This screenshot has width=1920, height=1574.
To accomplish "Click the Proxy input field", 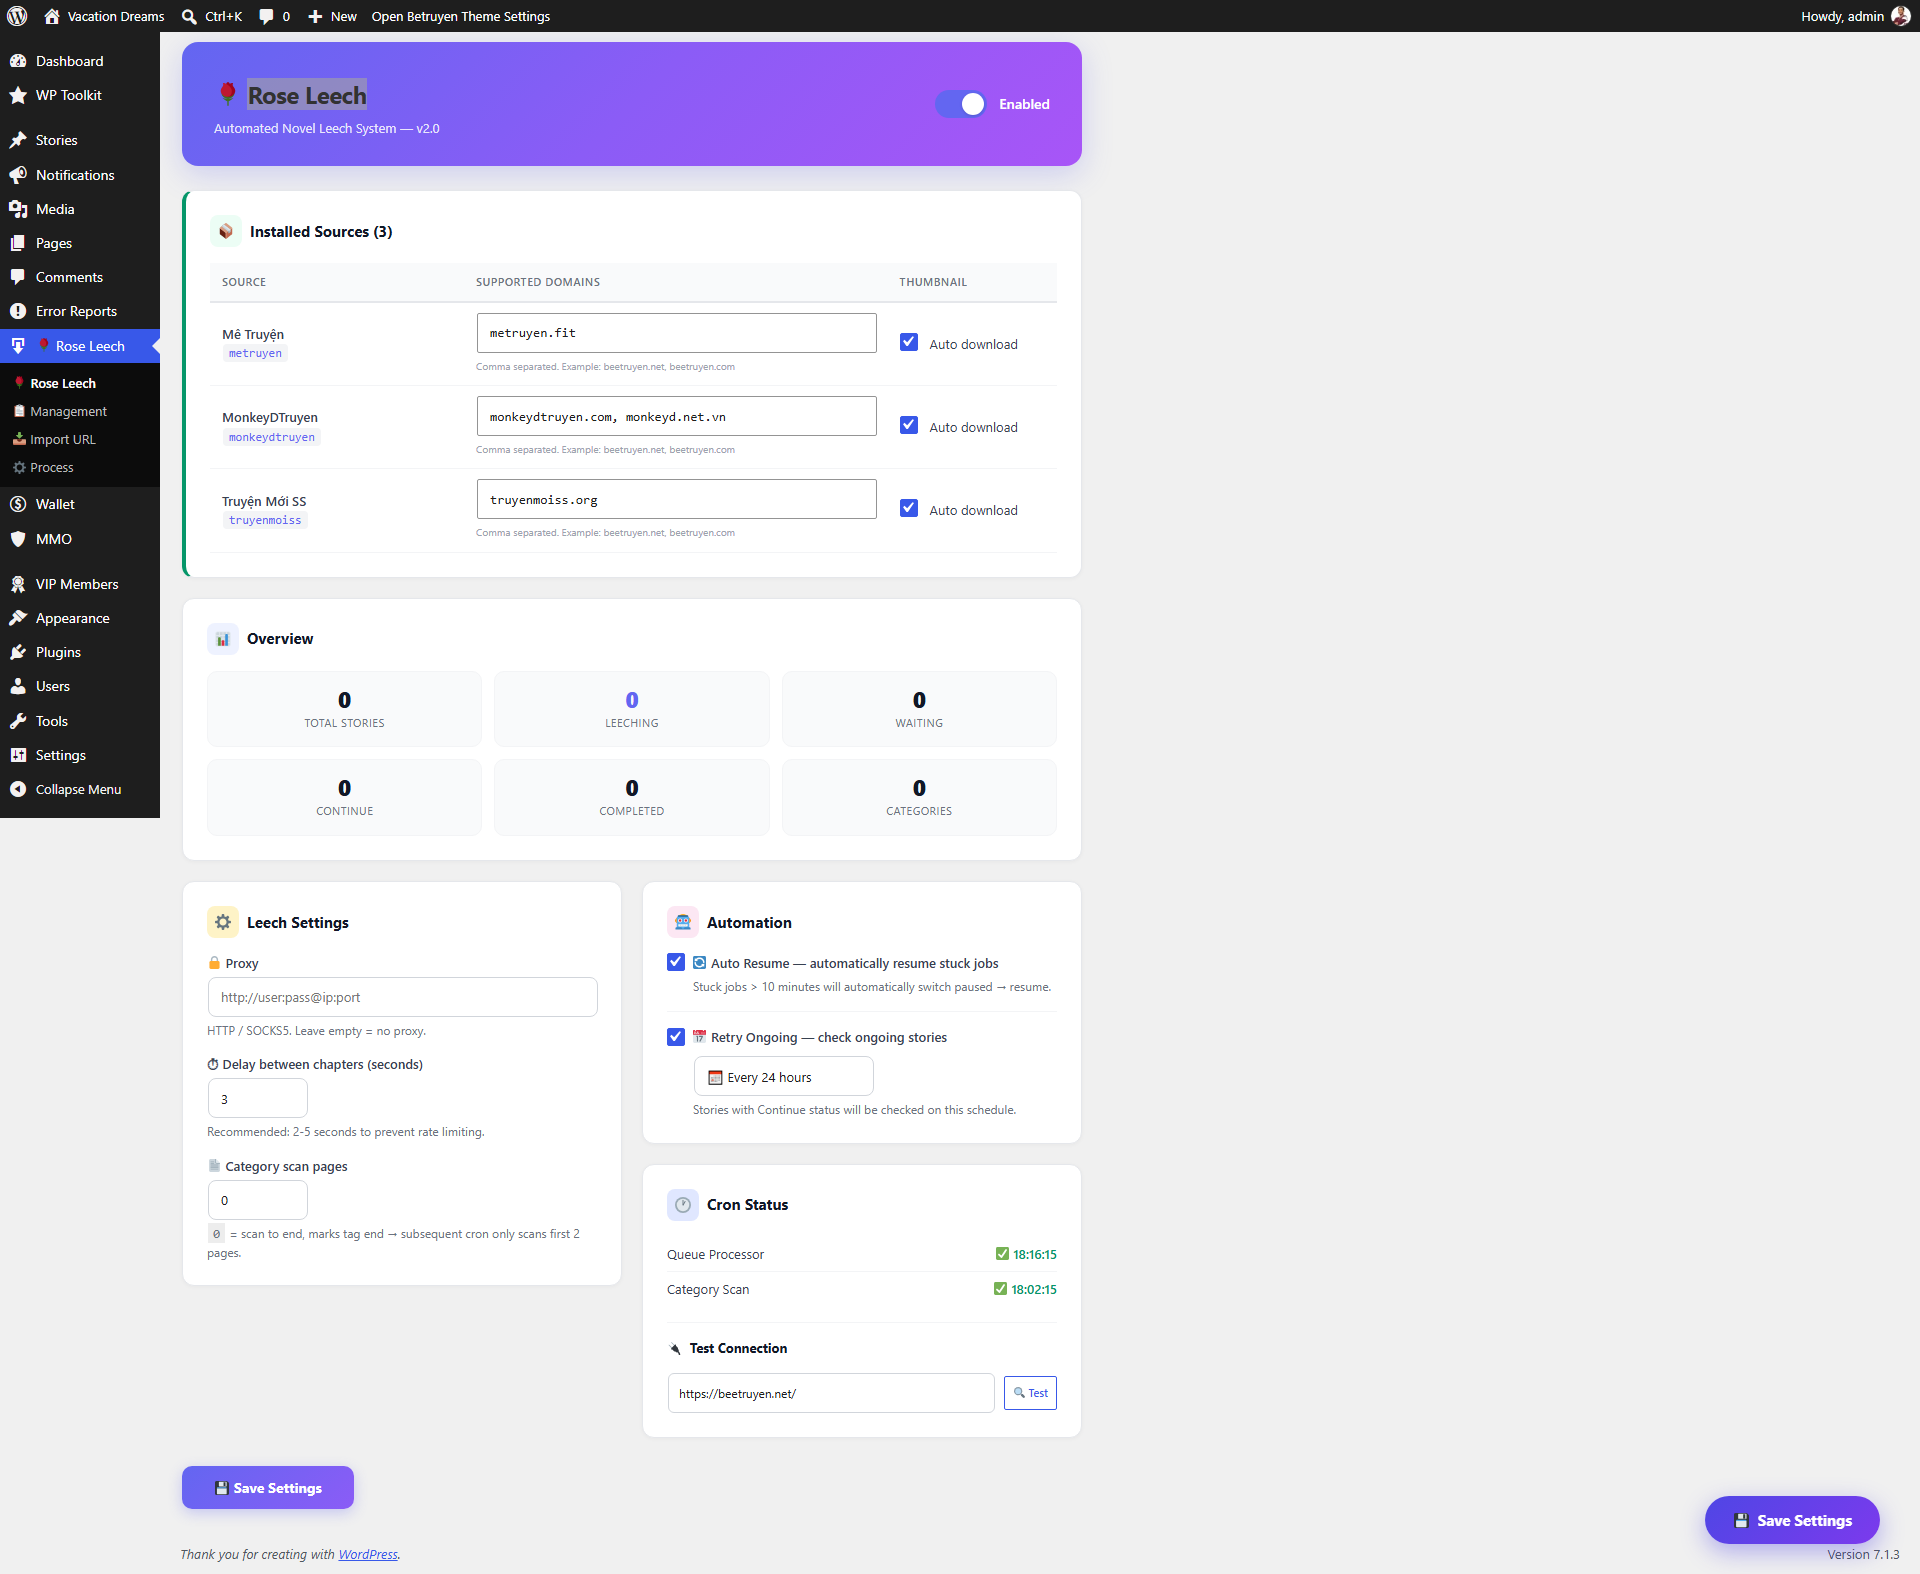I will pyautogui.click(x=403, y=997).
